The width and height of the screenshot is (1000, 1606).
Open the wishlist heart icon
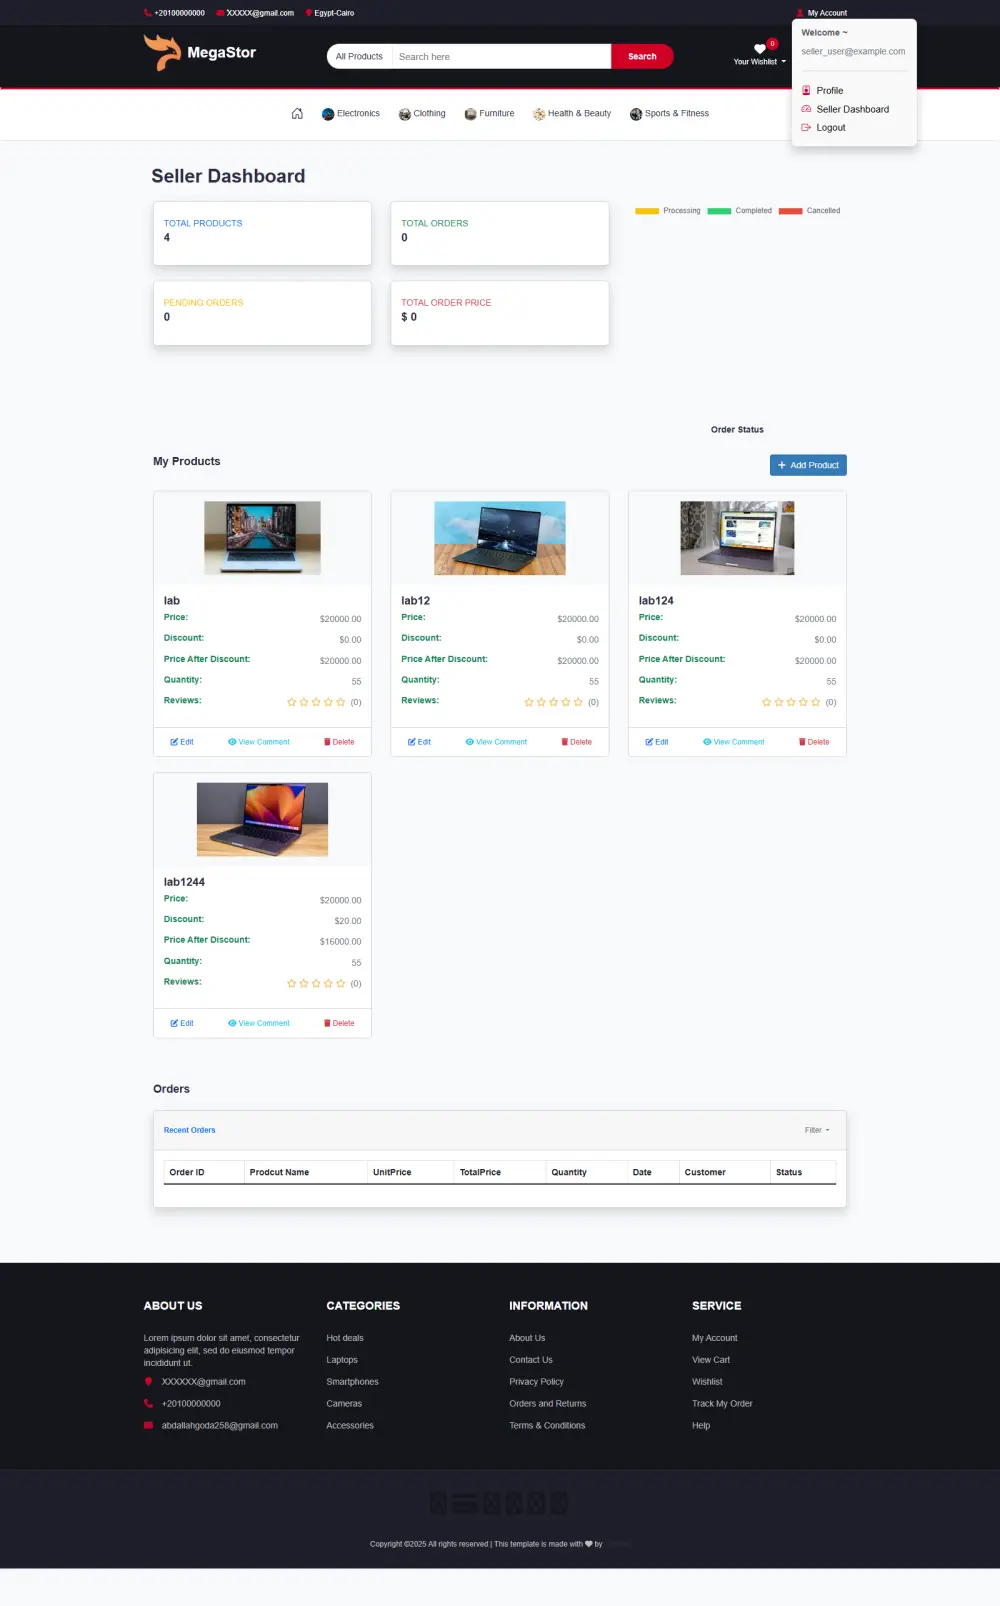[x=760, y=48]
